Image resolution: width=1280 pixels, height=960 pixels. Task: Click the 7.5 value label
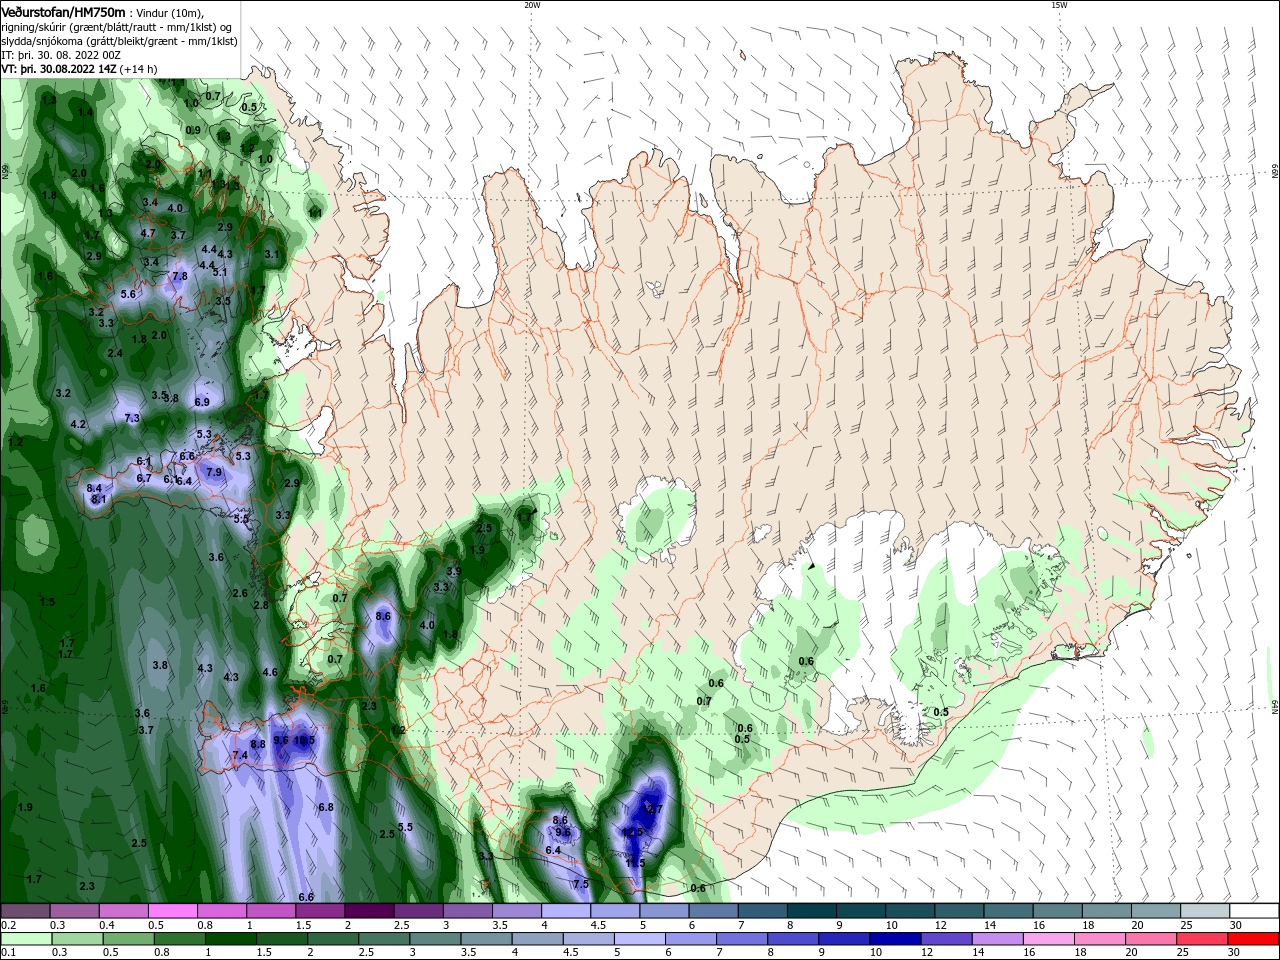pos(581,885)
